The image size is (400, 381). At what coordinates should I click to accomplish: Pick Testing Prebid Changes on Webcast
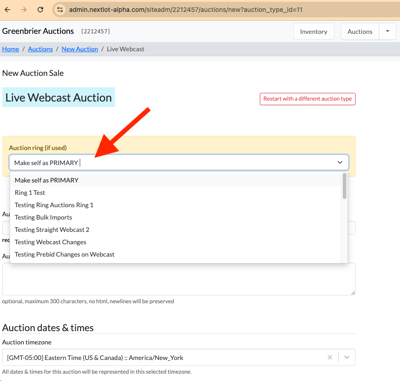tap(176, 254)
